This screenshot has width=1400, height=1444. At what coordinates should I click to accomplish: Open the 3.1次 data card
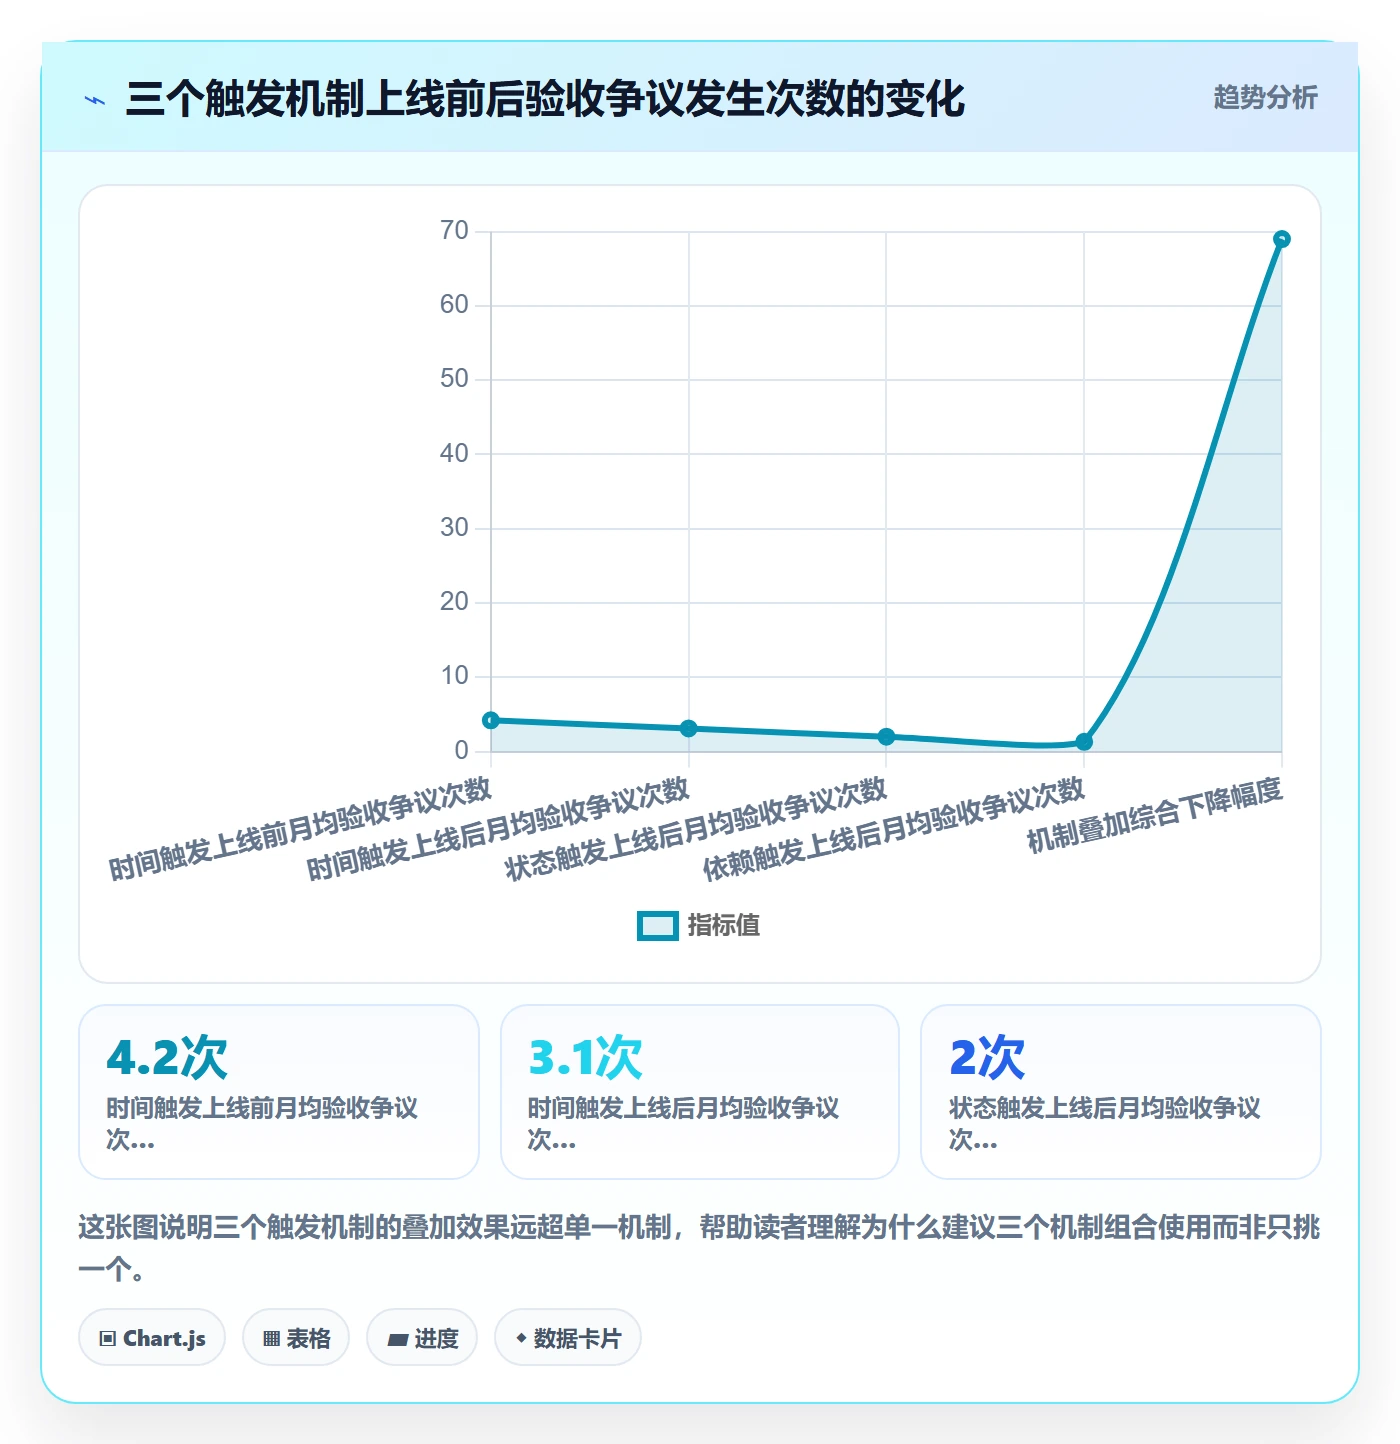pyautogui.click(x=700, y=1092)
